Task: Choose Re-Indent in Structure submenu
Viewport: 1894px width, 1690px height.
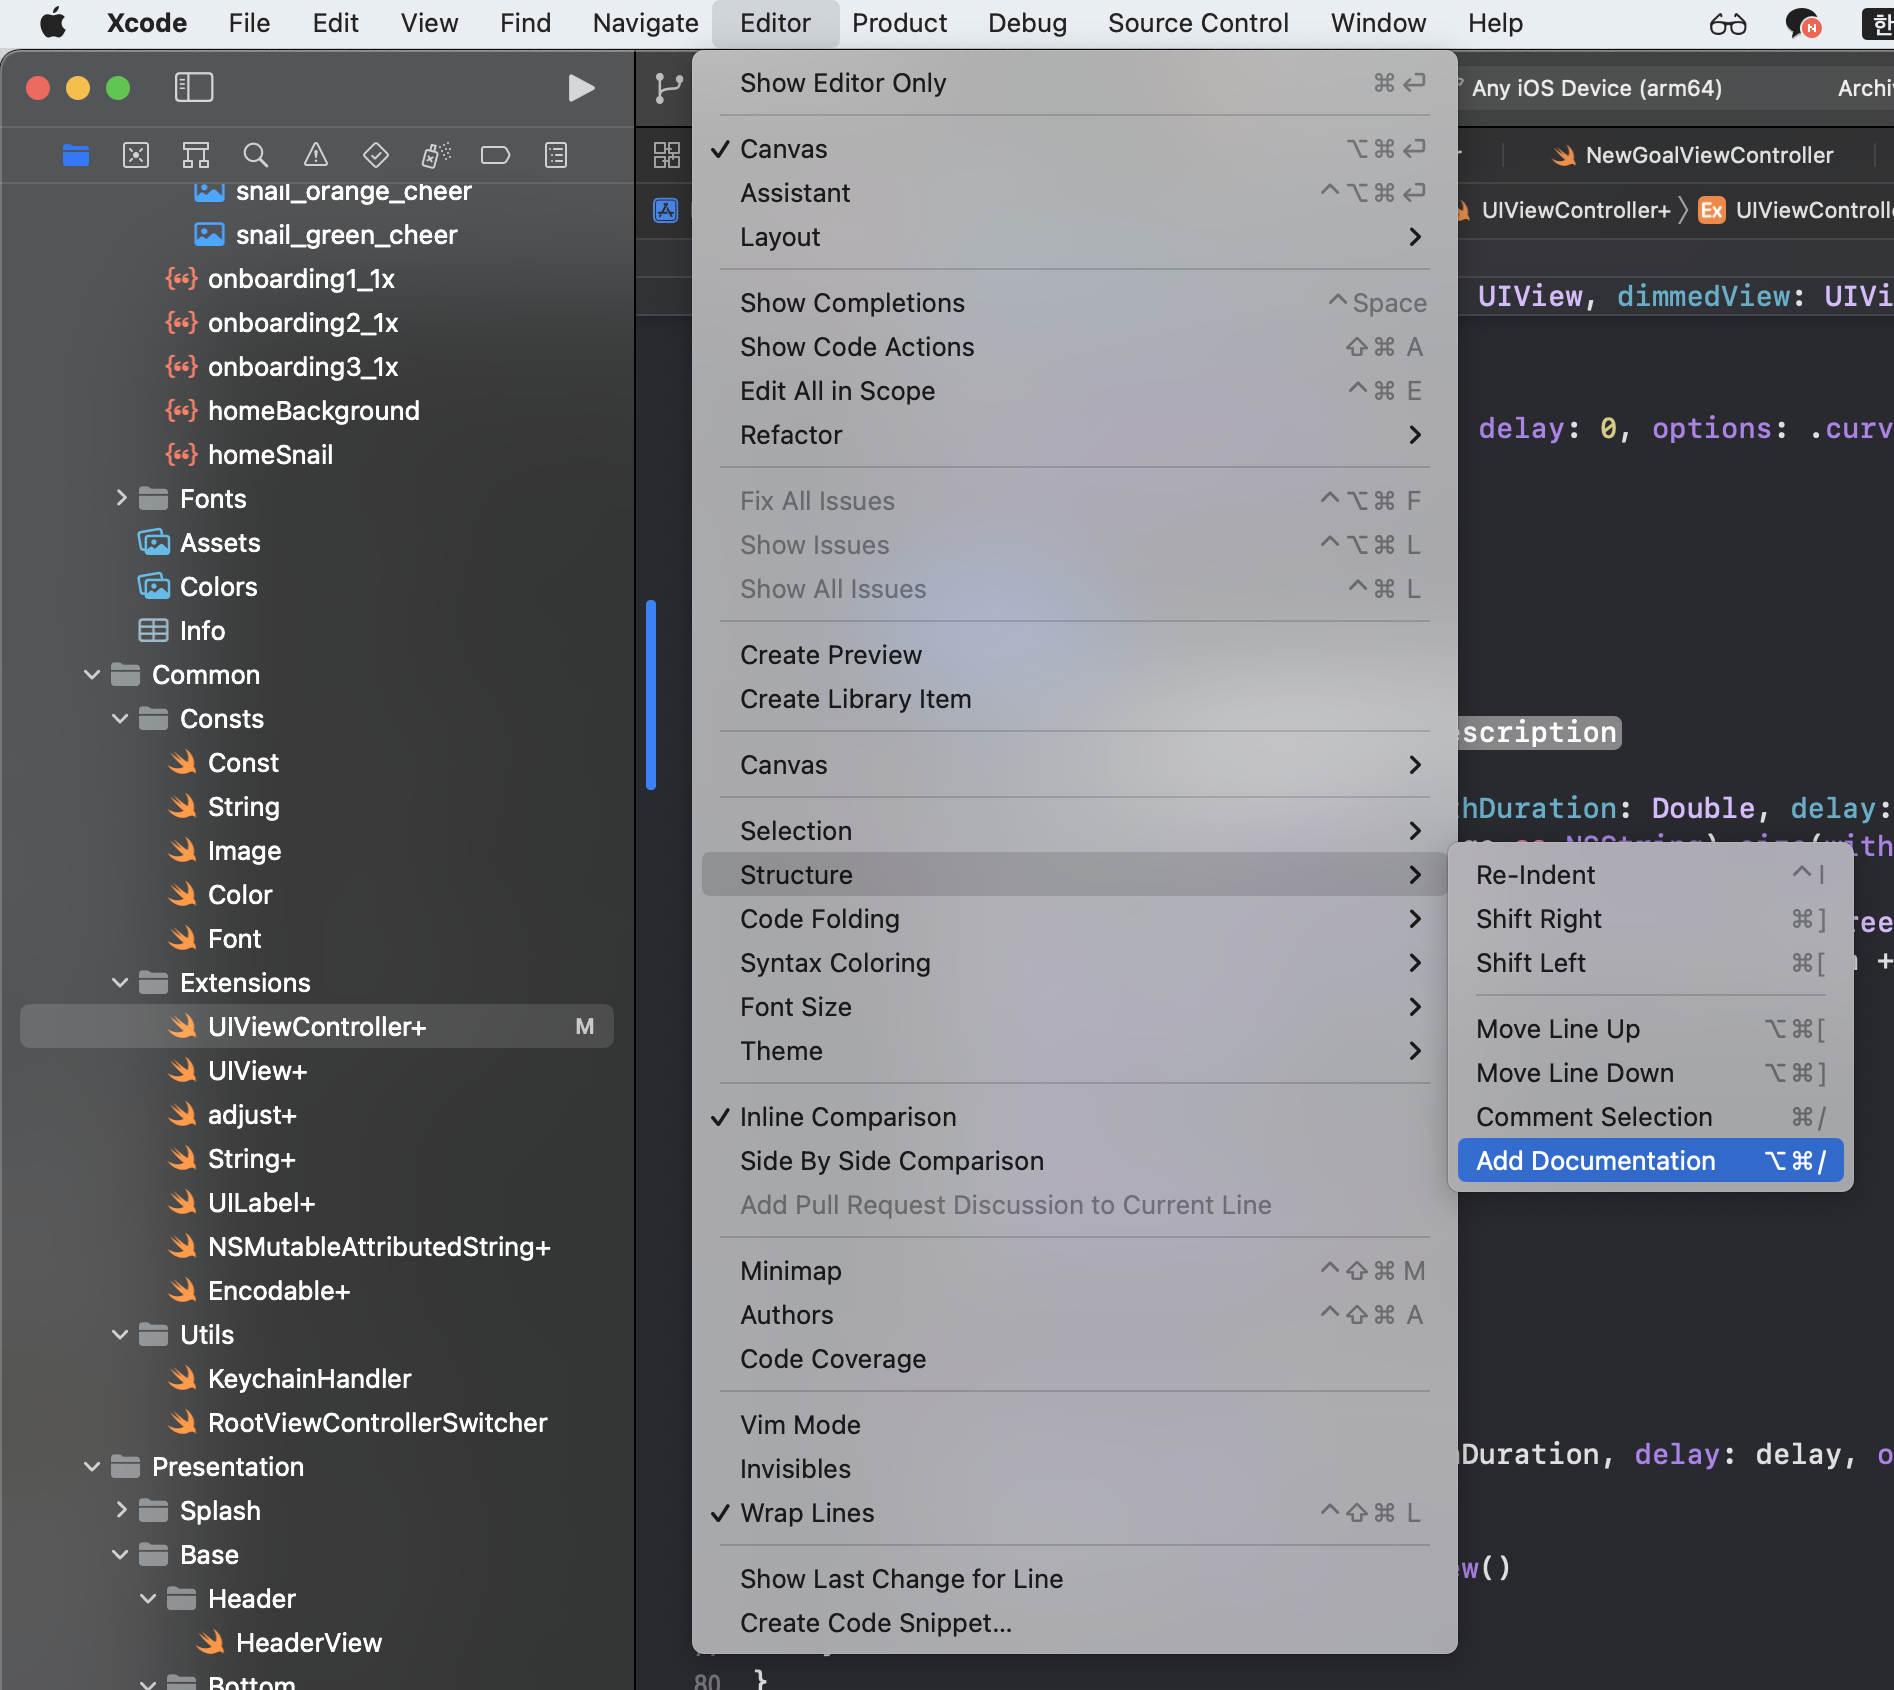Action: point(1650,875)
